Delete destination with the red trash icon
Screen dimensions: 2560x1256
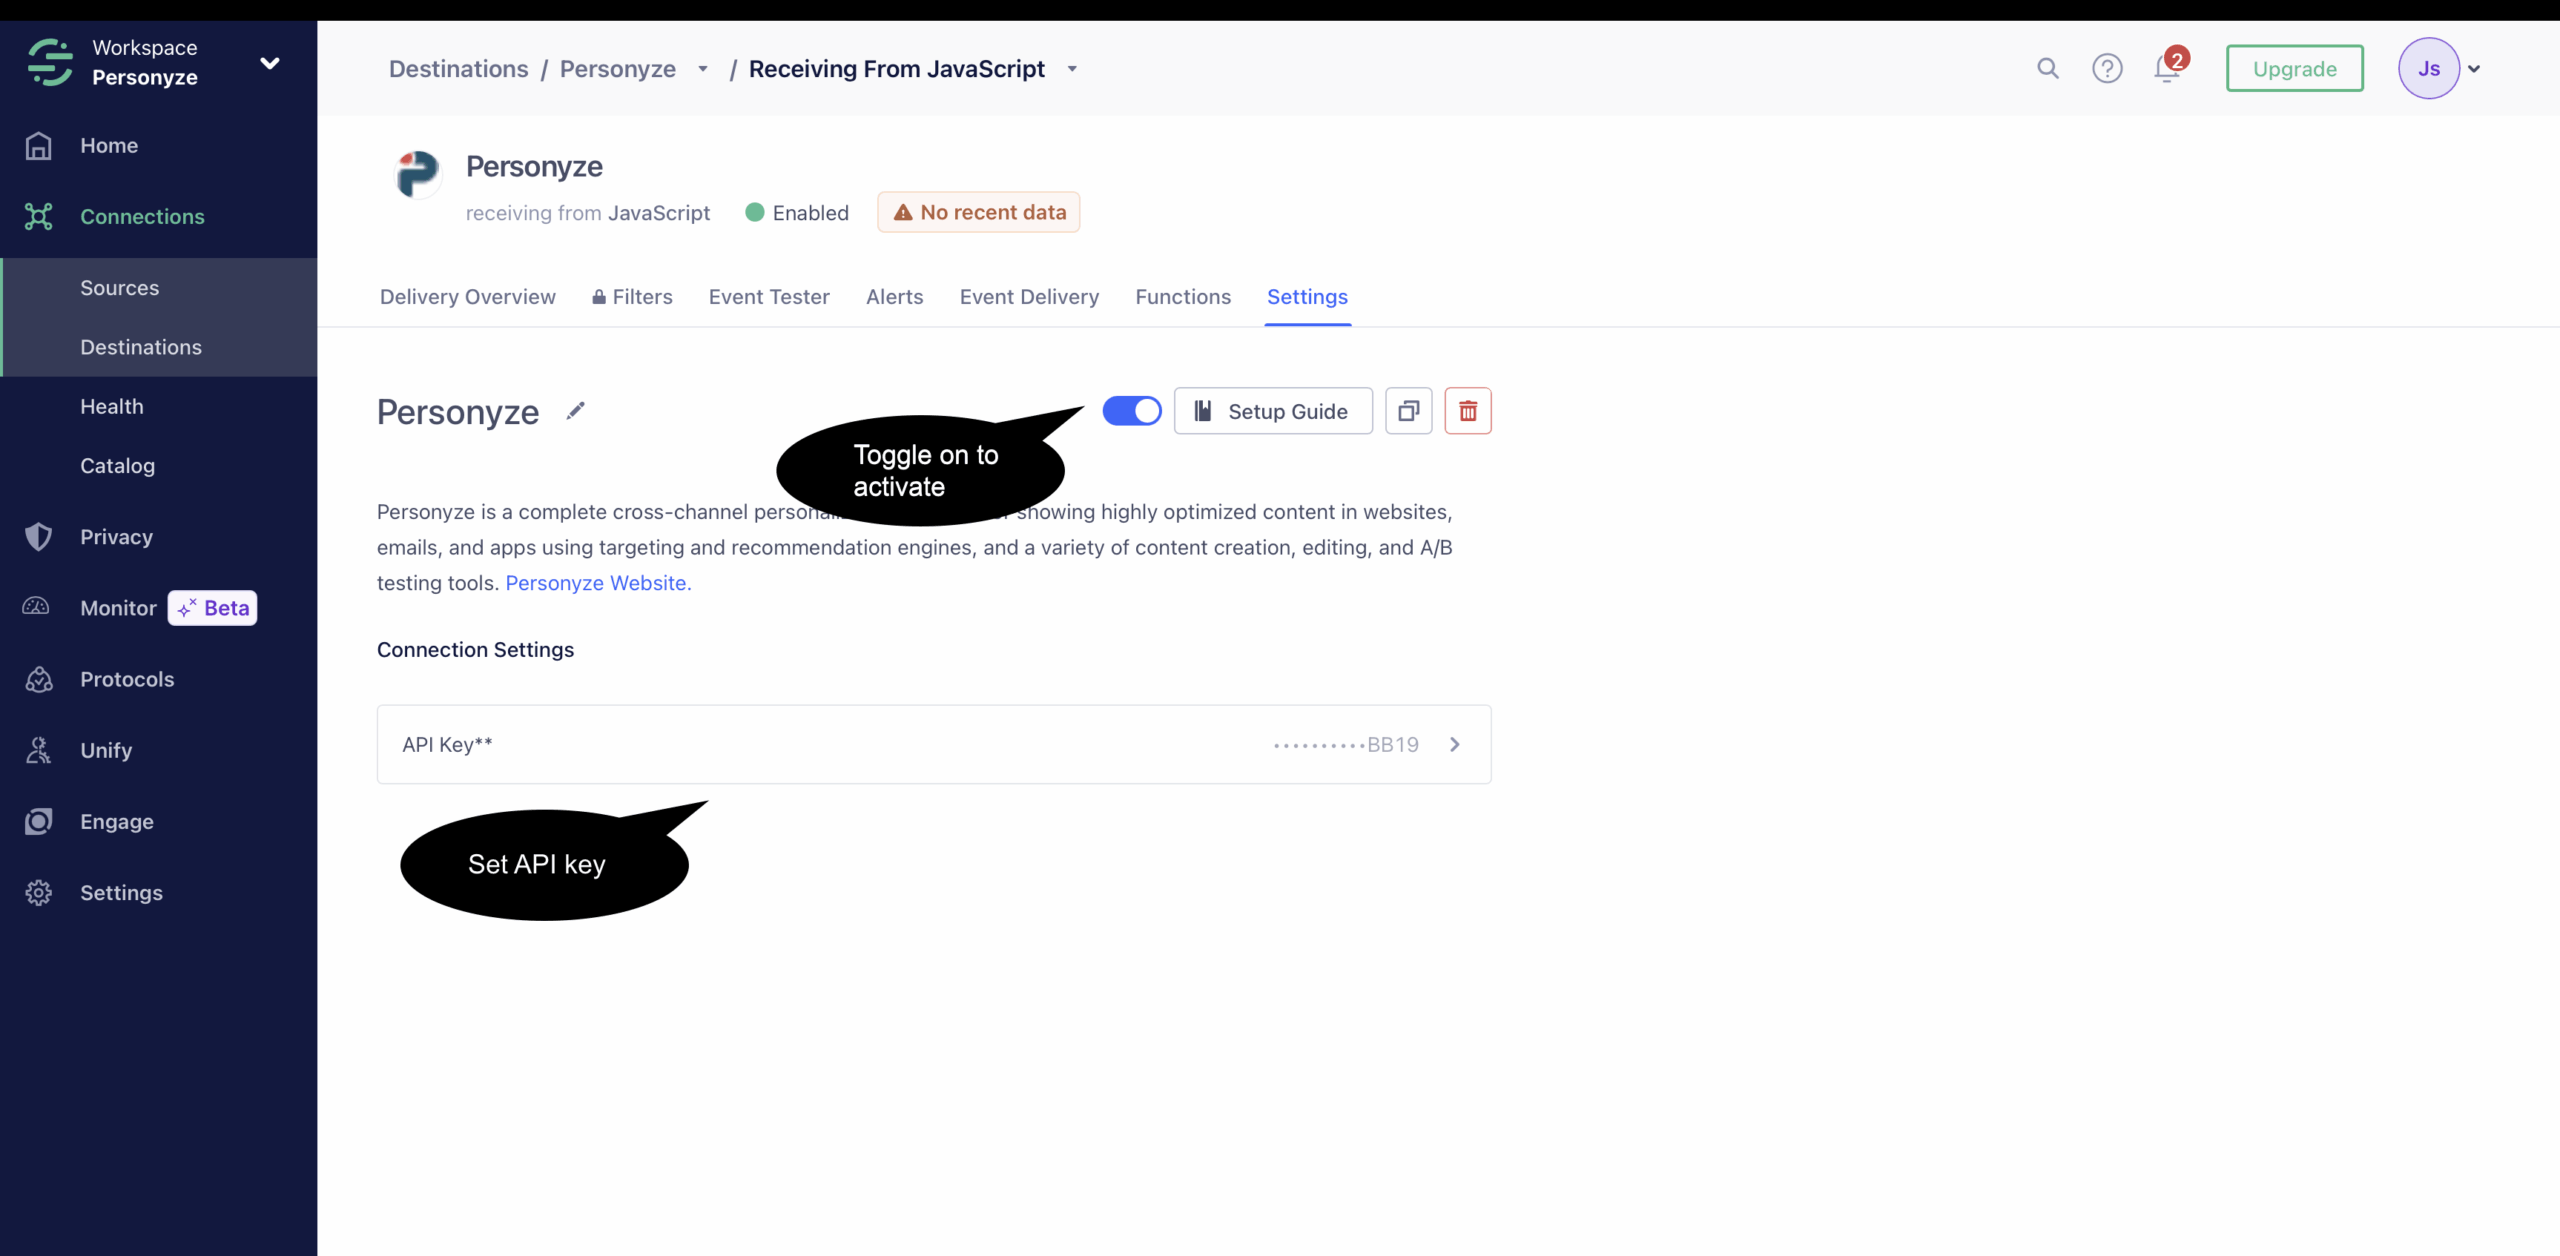(1467, 411)
